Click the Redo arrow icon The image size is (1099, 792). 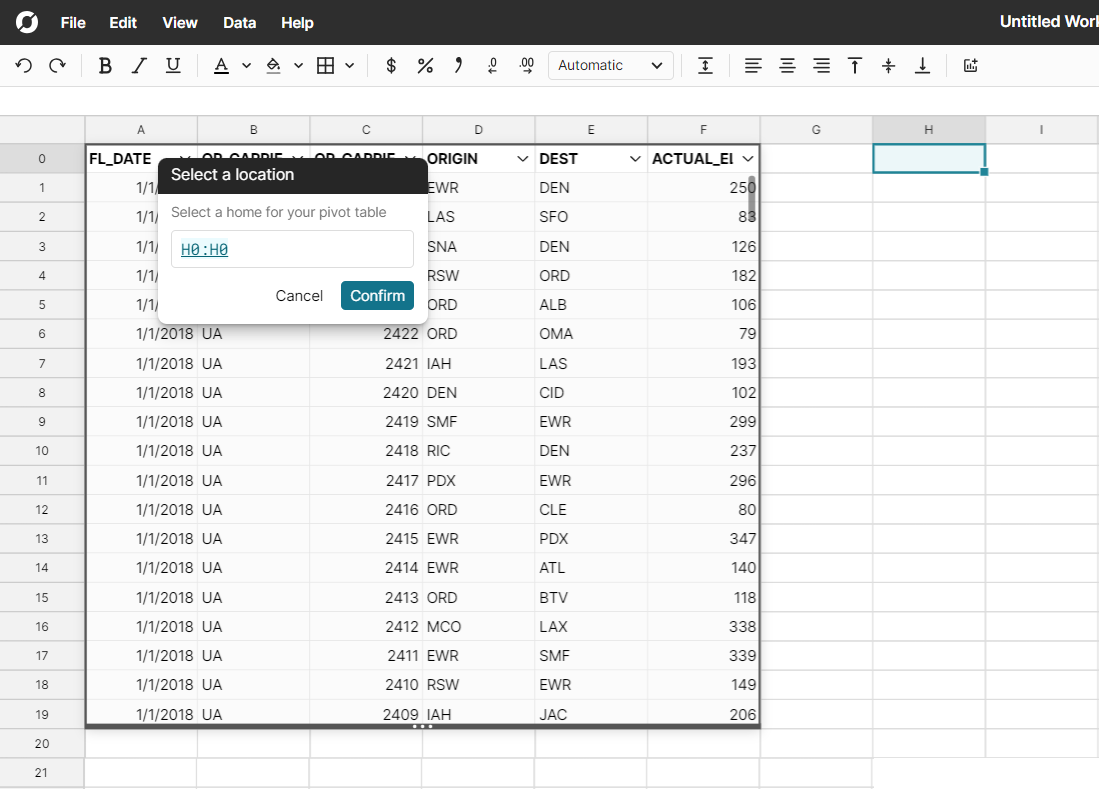coord(57,65)
